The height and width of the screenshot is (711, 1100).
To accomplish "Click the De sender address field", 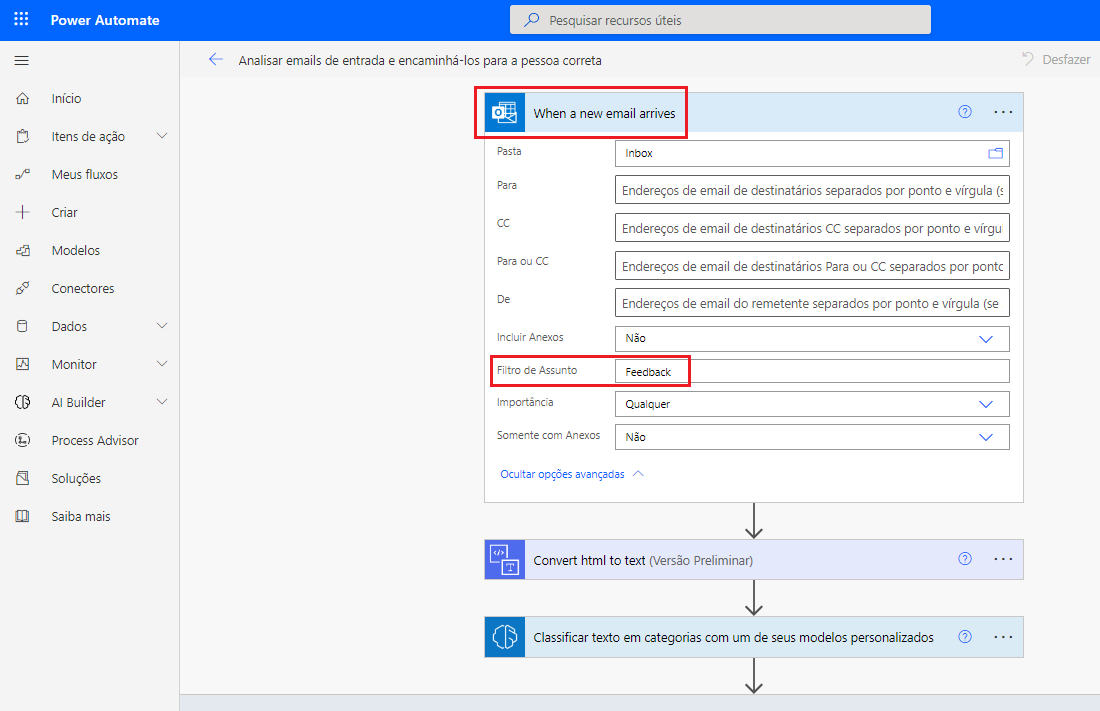I will pyautogui.click(x=812, y=303).
